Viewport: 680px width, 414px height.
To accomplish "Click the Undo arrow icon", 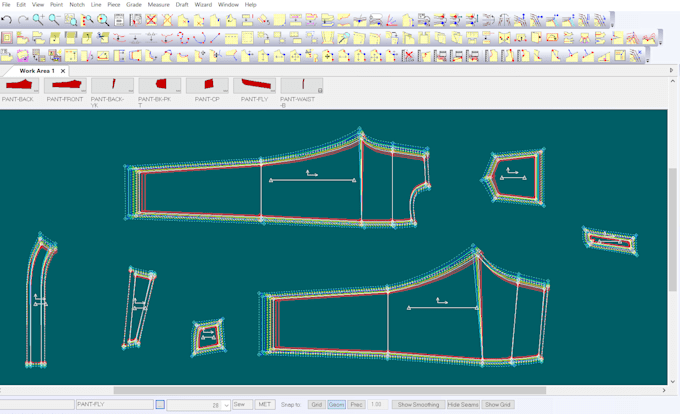I will tap(7, 20).
